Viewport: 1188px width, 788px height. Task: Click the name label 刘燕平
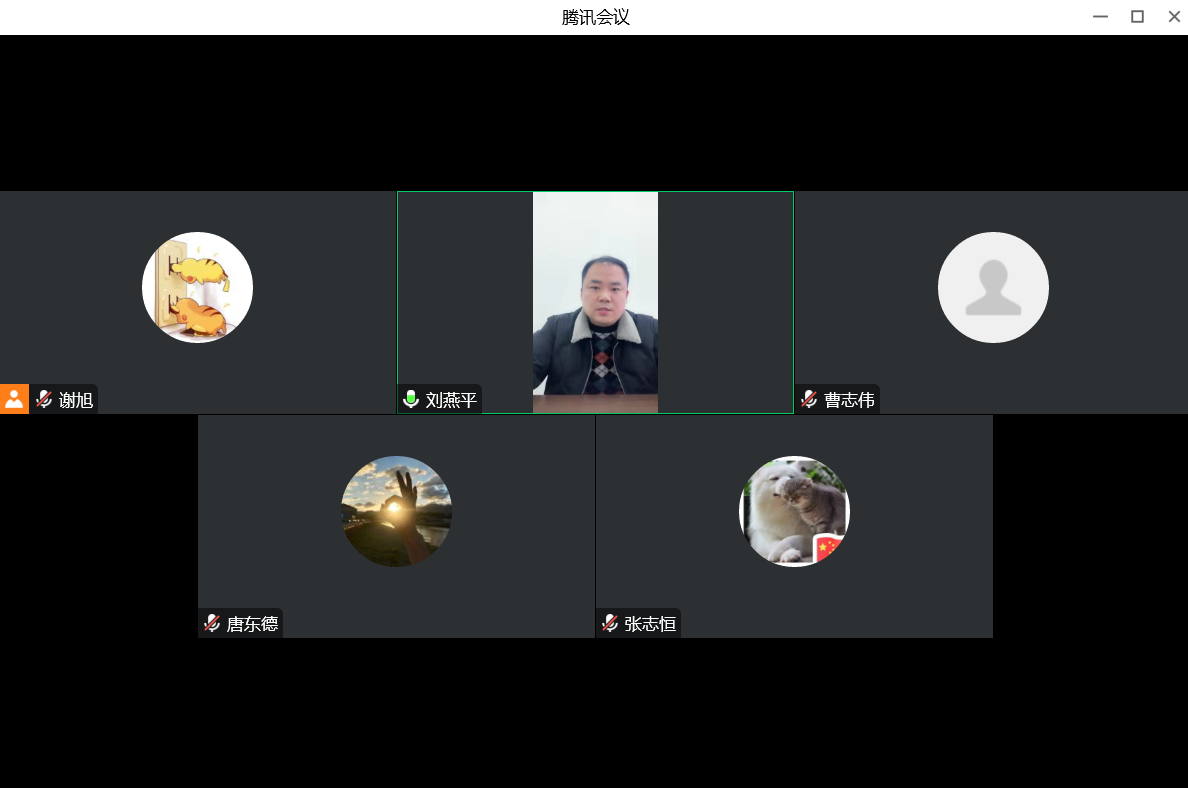452,400
